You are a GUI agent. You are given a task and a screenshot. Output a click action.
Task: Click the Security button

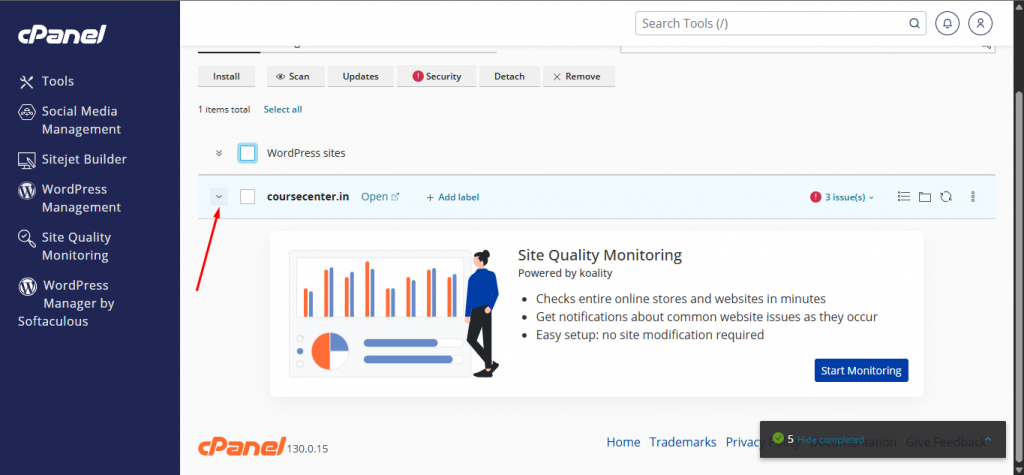tap(436, 76)
